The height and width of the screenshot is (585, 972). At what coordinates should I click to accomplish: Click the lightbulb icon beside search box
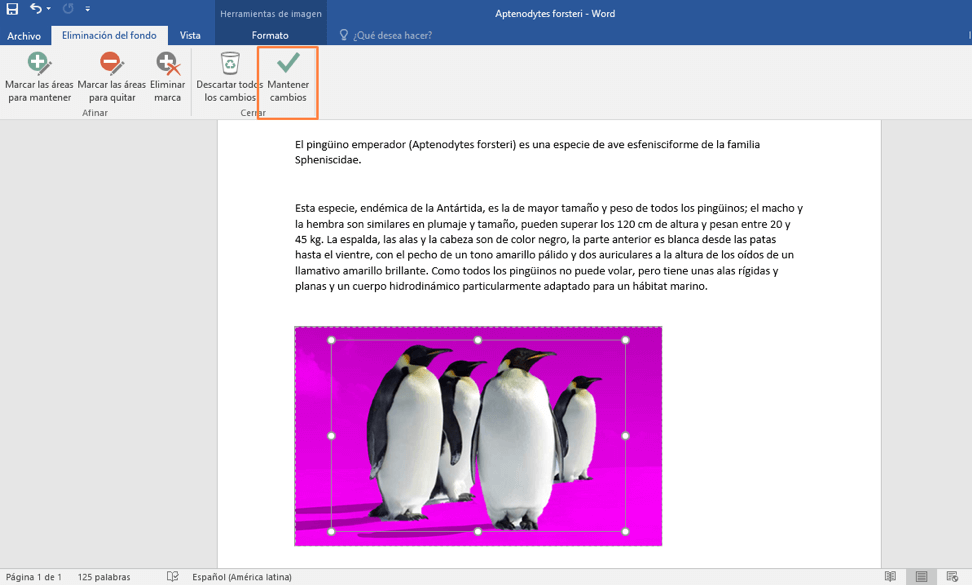coord(344,35)
